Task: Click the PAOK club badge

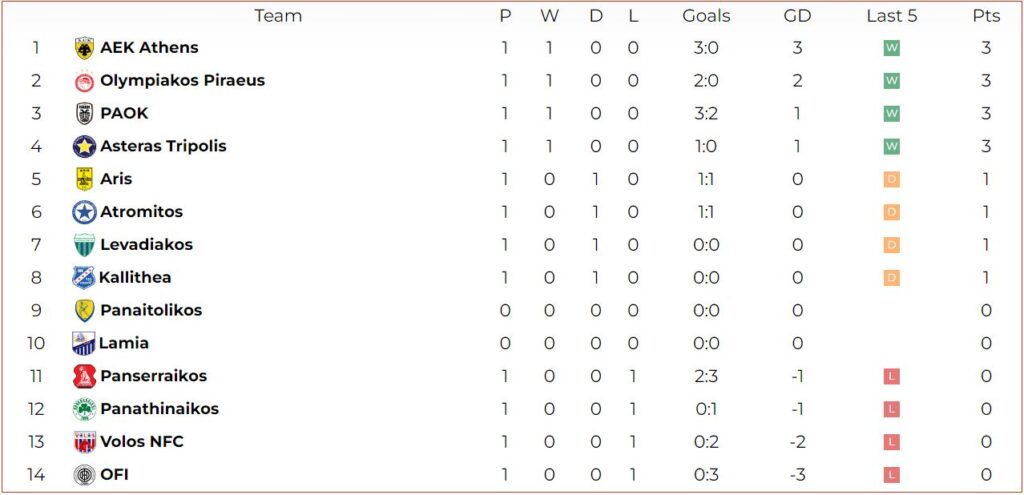Action: (84, 114)
